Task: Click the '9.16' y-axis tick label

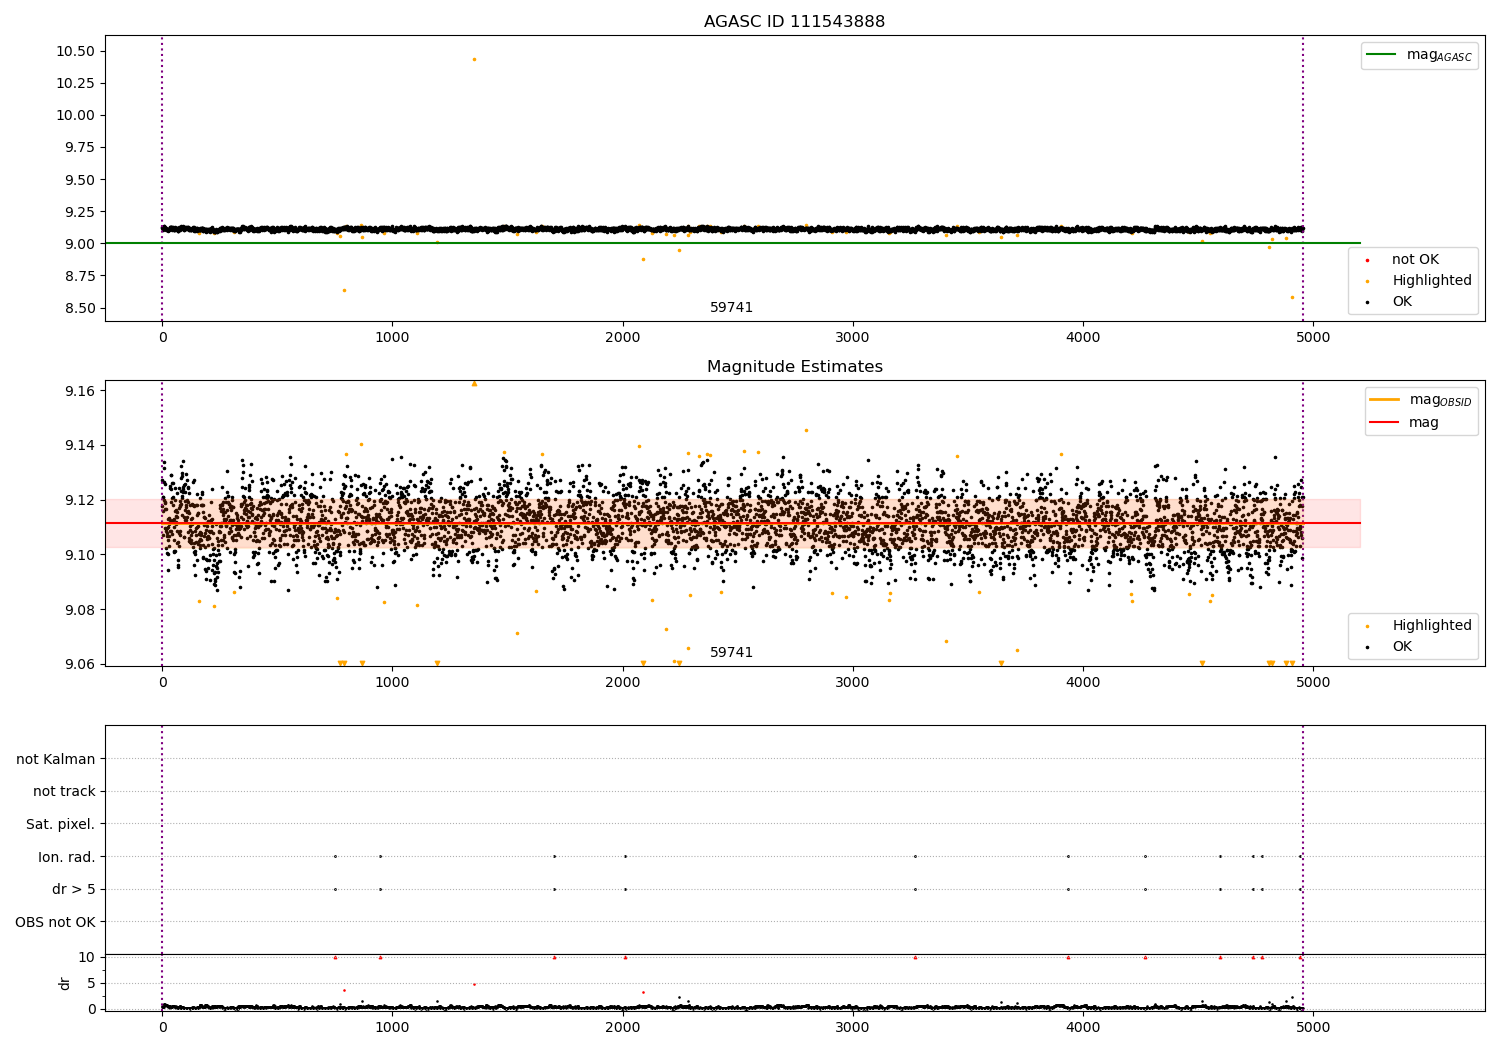Action: tap(79, 390)
